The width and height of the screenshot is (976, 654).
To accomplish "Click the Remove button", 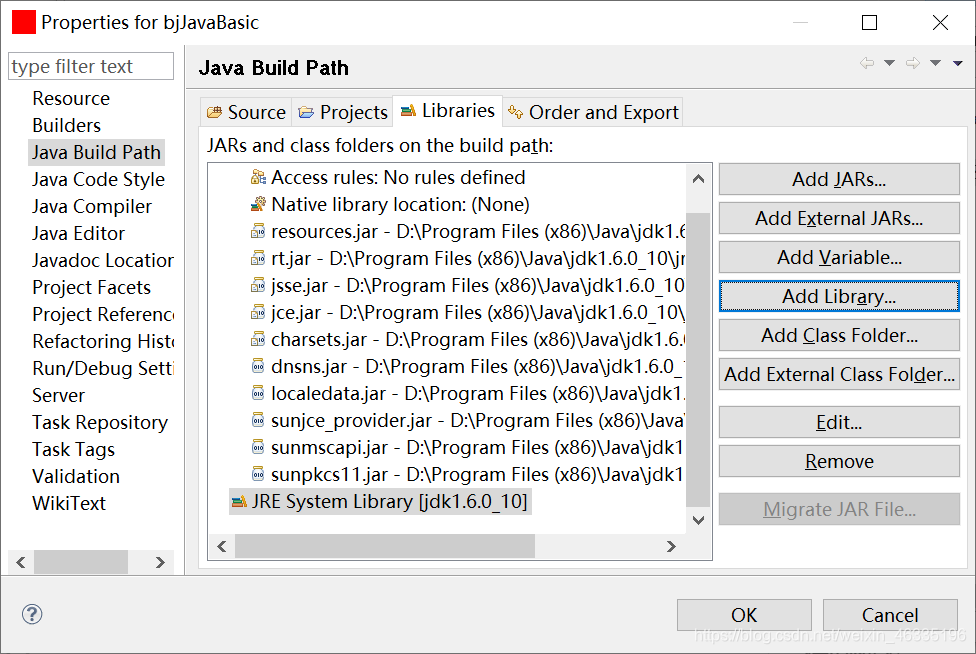I will (x=839, y=461).
